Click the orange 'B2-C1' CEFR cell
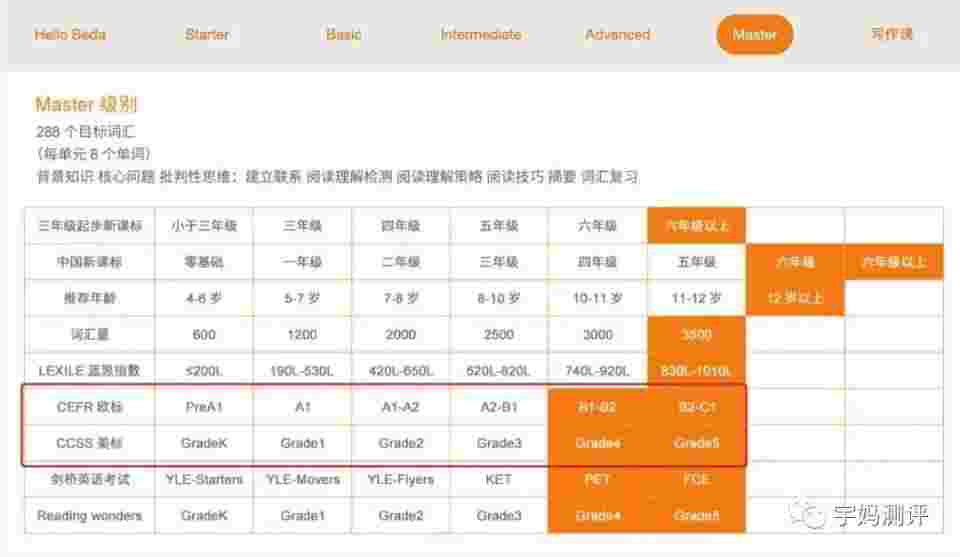The image size is (960, 557). [696, 407]
